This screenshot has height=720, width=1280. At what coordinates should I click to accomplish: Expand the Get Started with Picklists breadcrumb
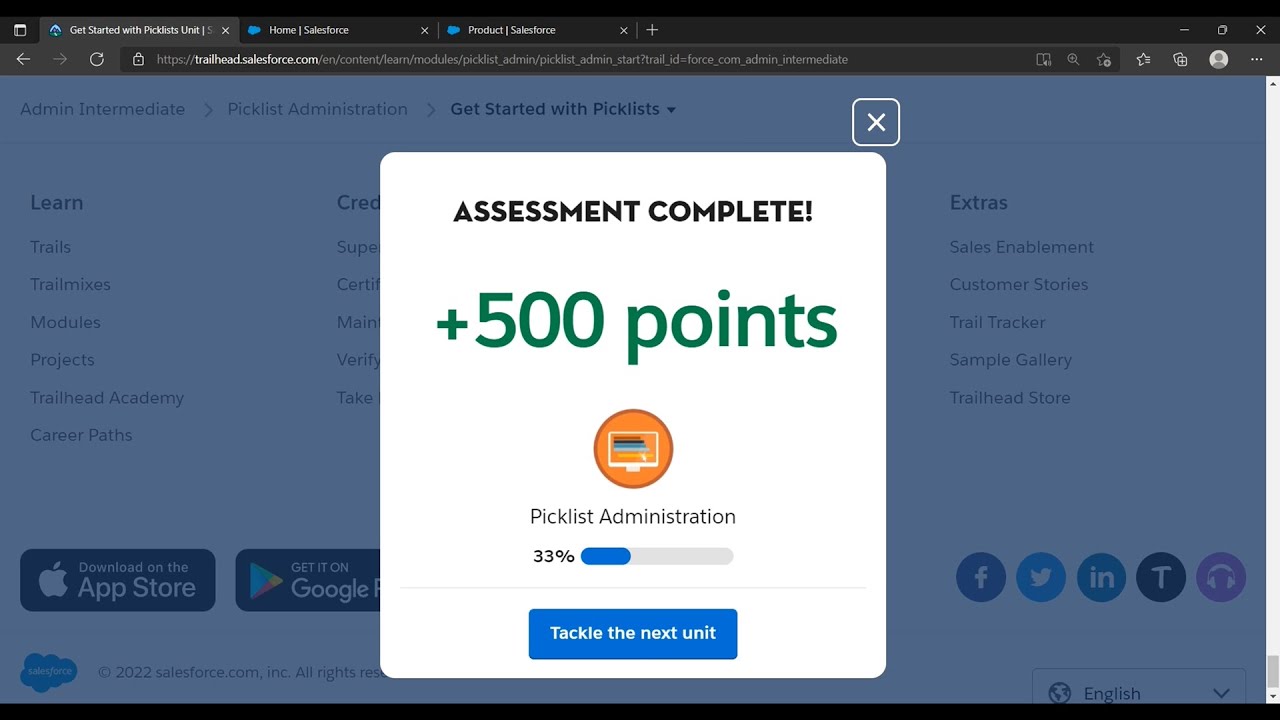[x=563, y=109]
